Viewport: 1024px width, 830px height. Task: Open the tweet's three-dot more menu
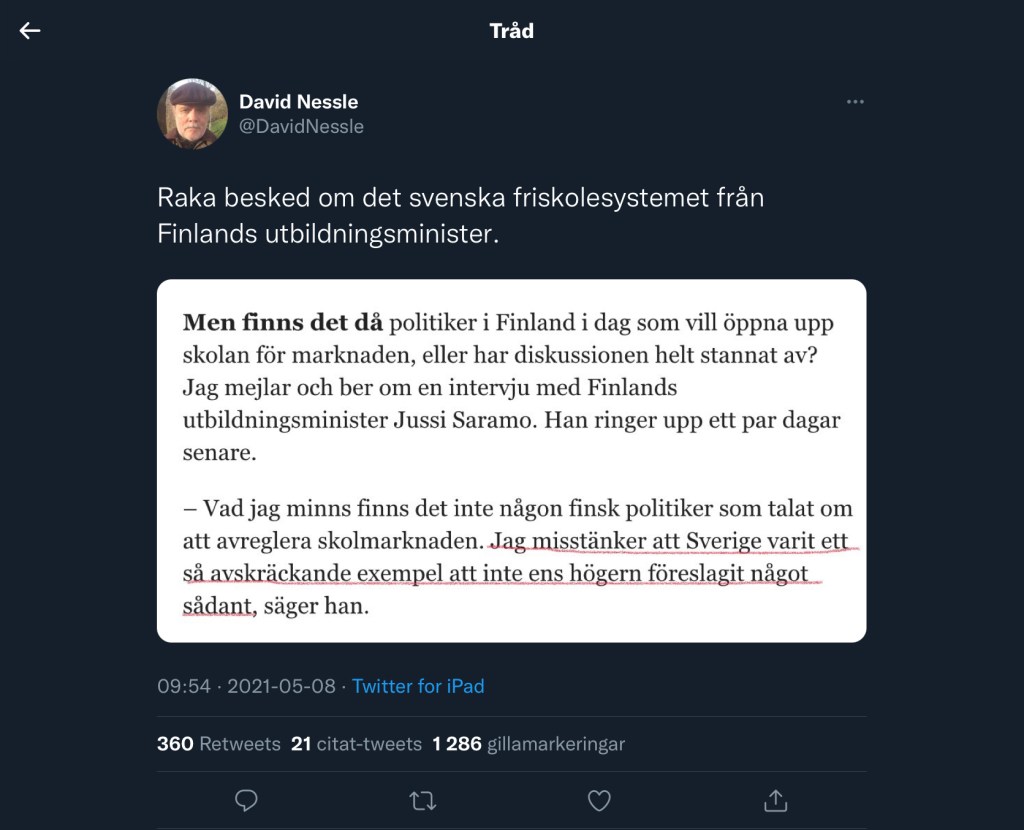[855, 102]
